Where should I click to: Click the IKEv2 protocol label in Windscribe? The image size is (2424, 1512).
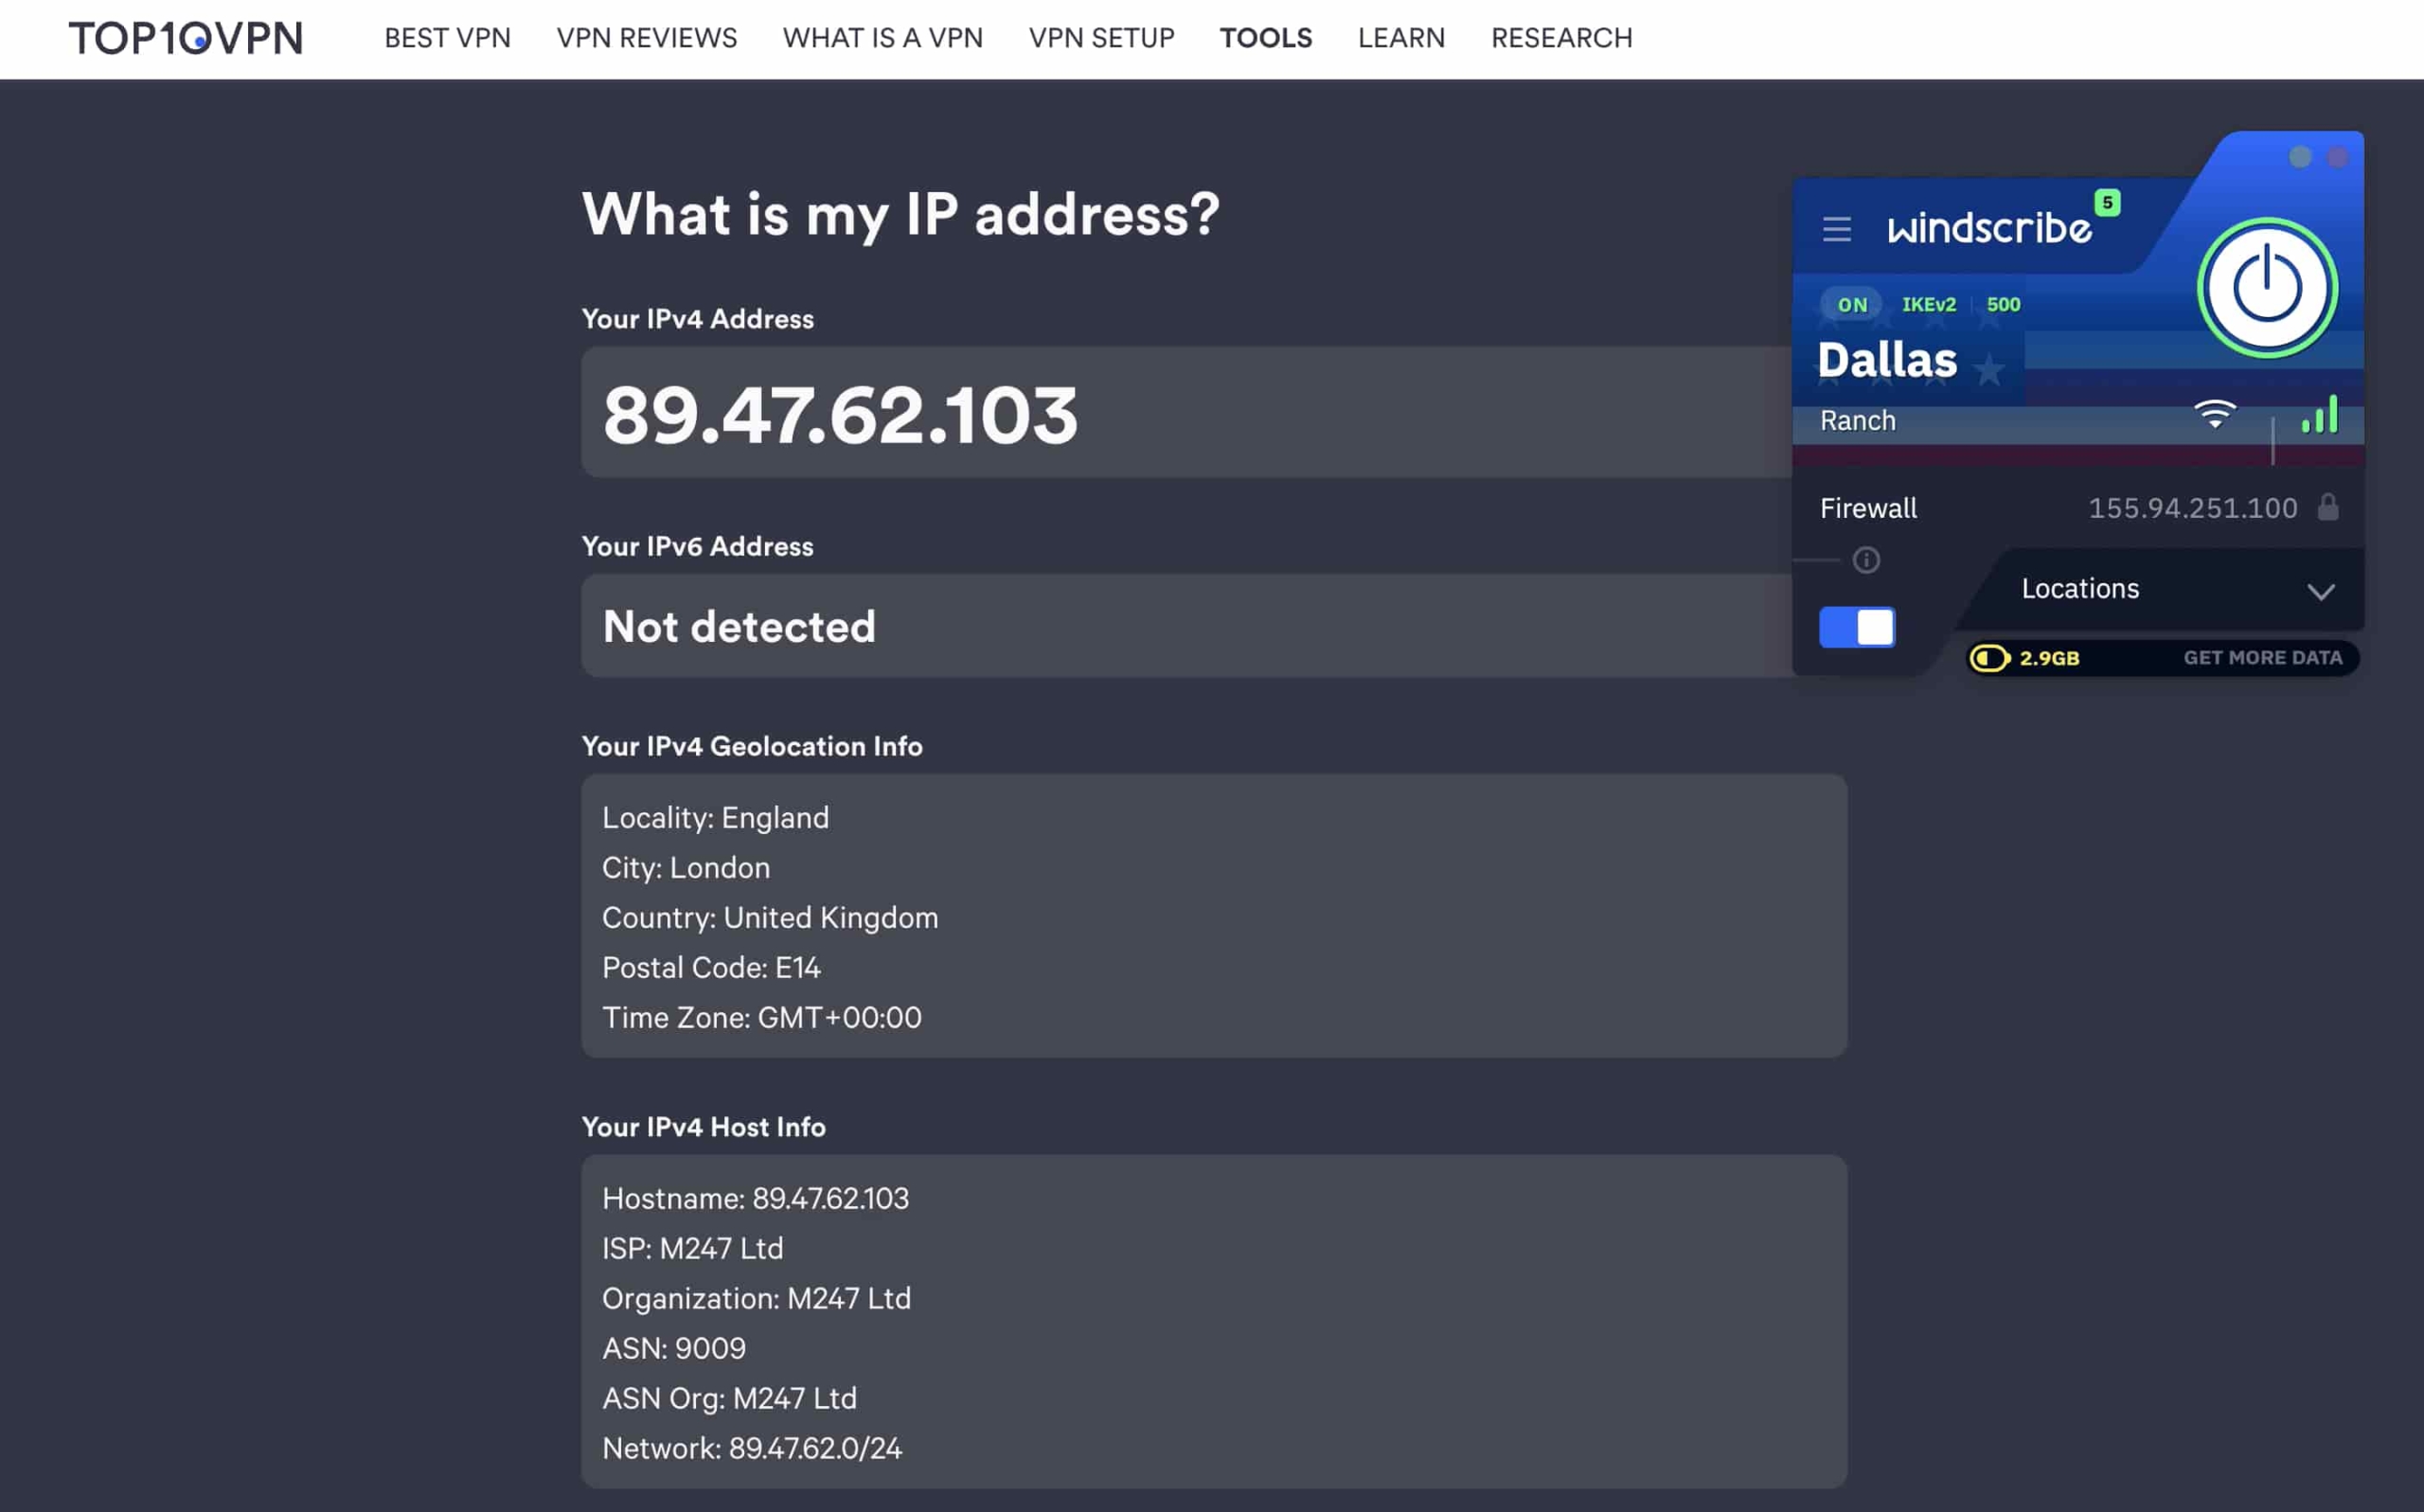(1930, 305)
